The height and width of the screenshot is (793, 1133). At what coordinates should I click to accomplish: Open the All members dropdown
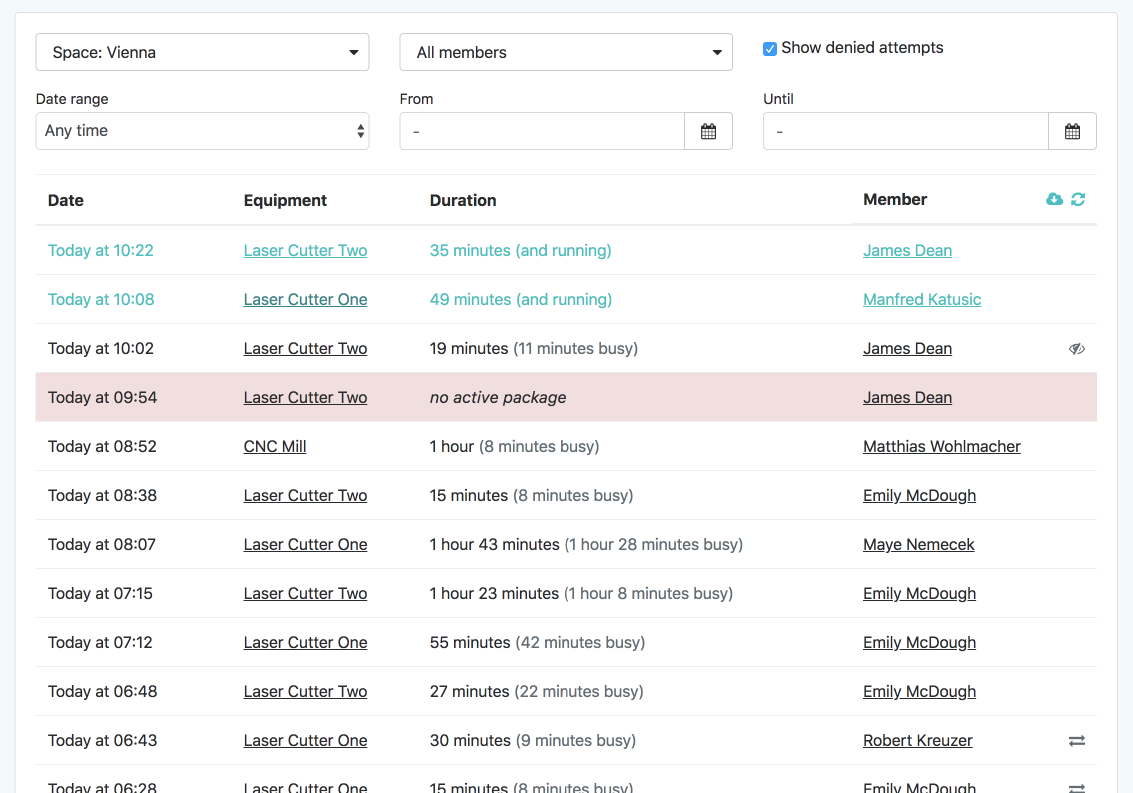[x=566, y=52]
